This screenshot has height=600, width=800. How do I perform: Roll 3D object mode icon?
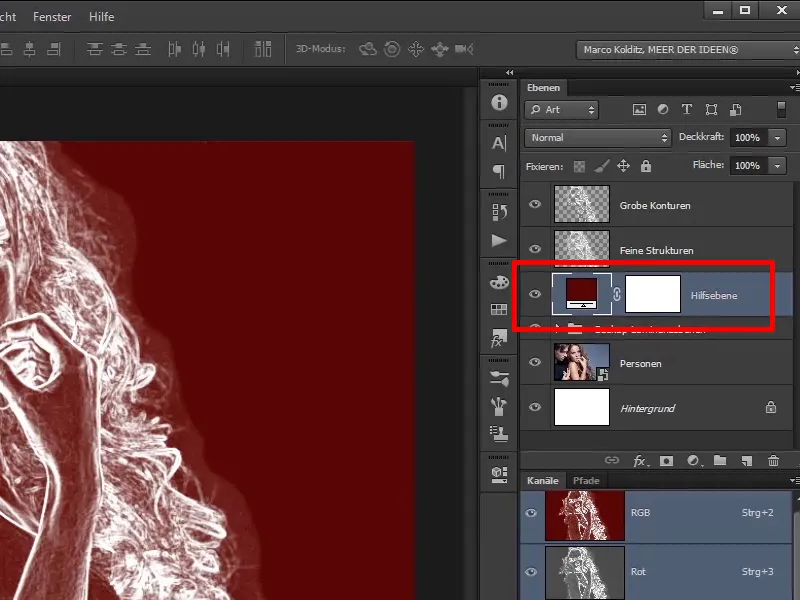[392, 49]
